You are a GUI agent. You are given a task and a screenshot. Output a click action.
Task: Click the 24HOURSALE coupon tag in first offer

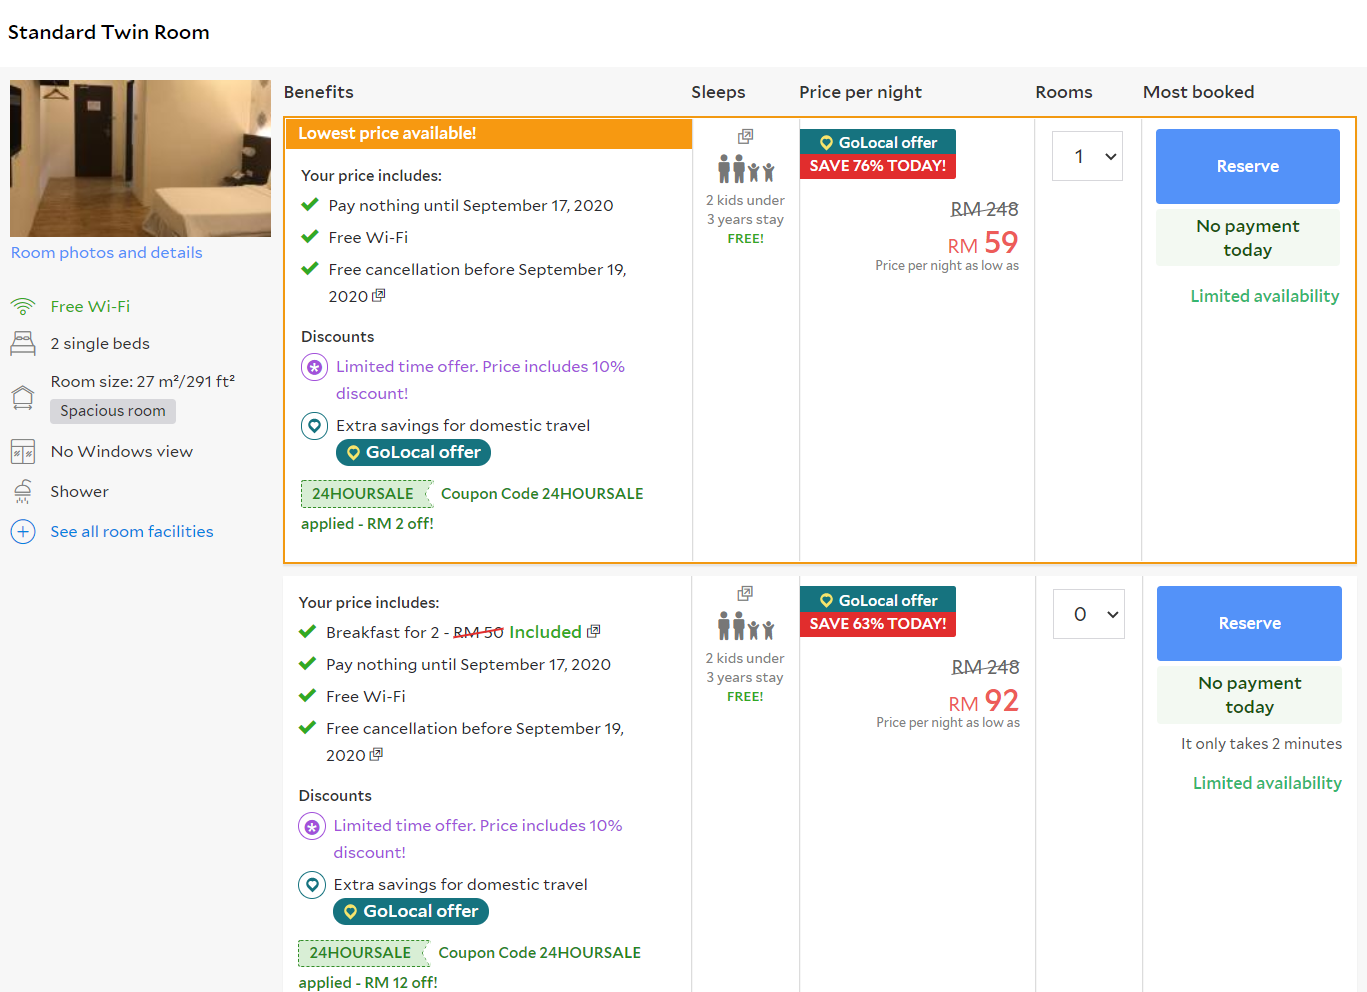coord(364,494)
